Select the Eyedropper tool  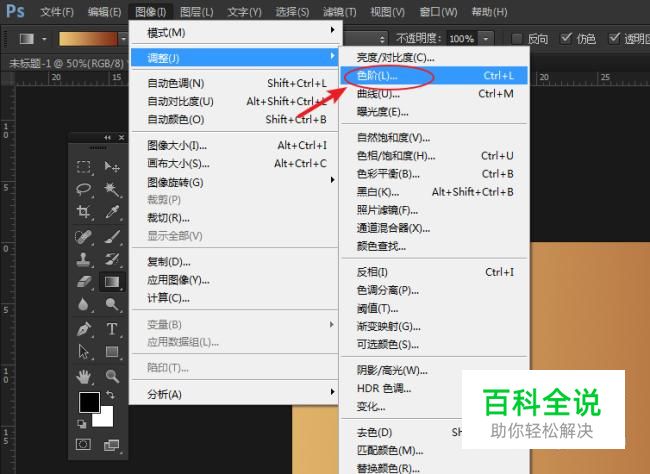pos(112,212)
